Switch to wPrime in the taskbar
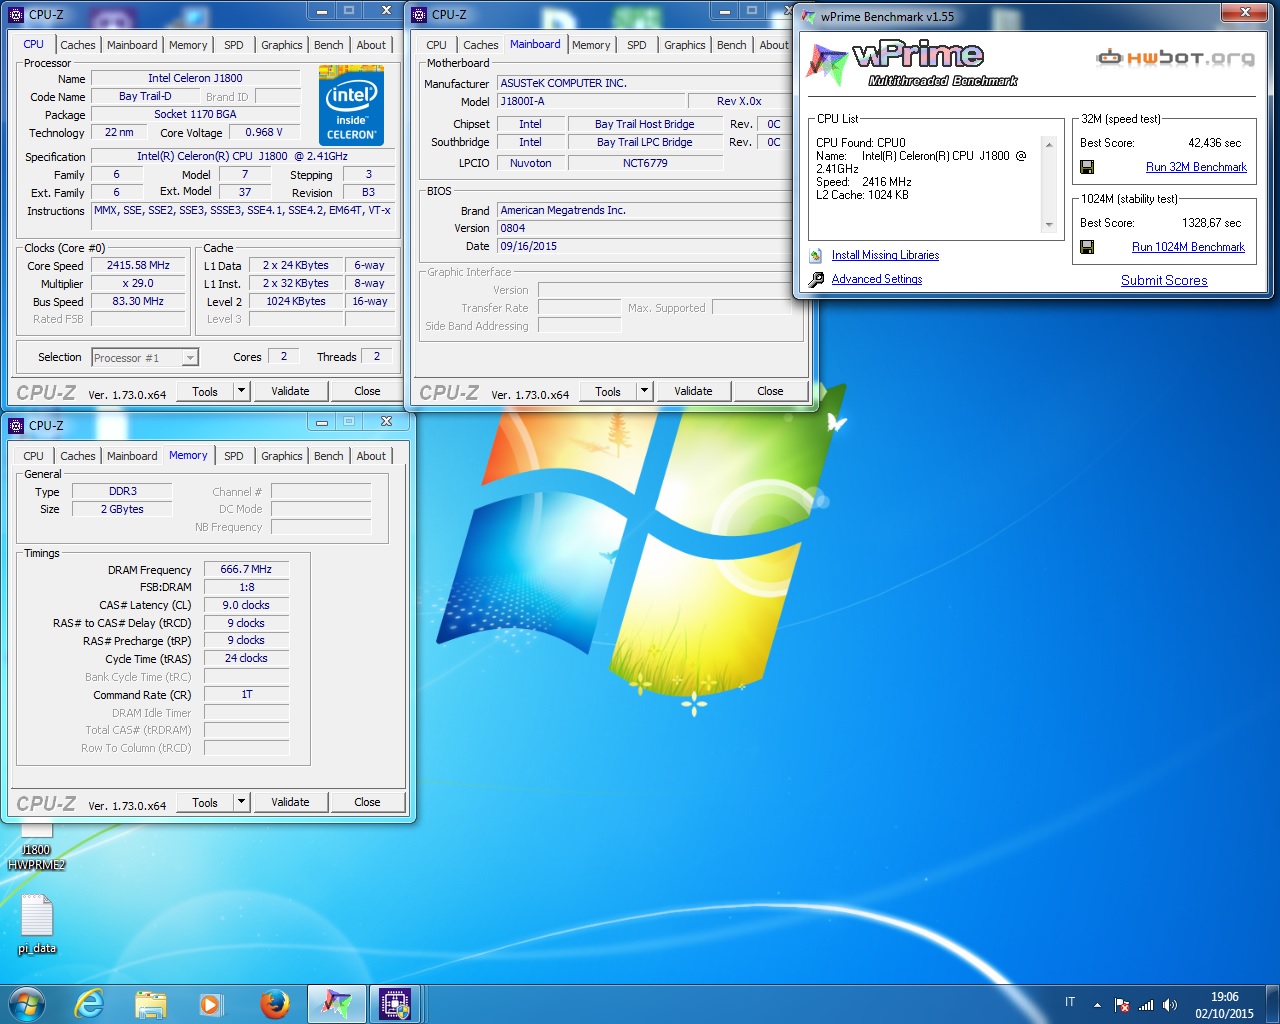 pyautogui.click(x=336, y=1004)
